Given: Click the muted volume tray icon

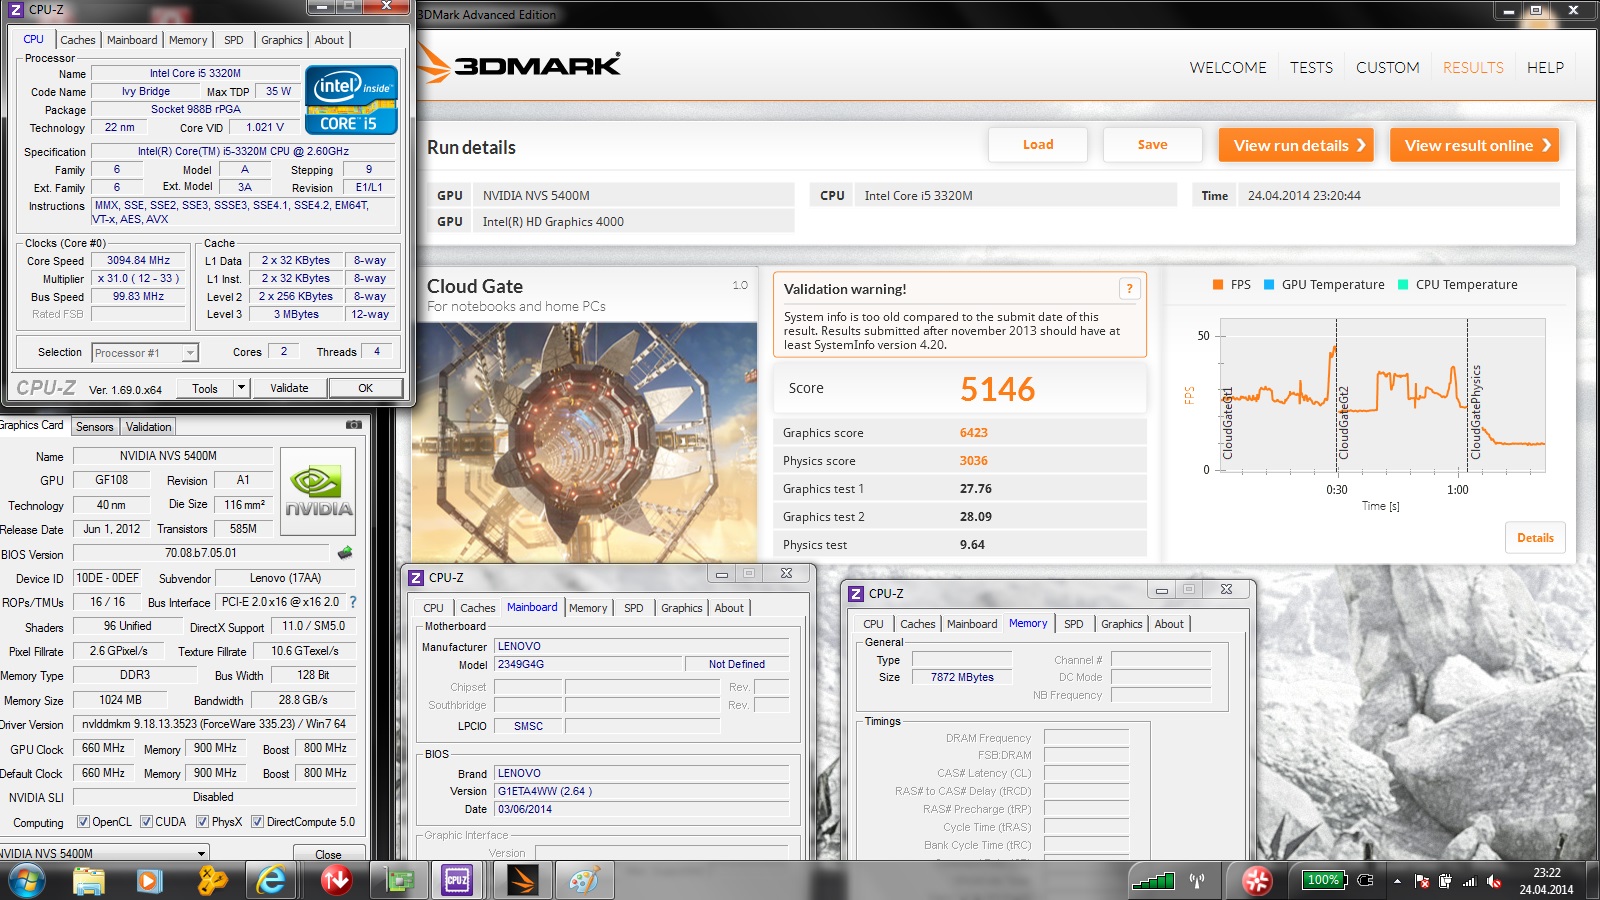Looking at the screenshot, I should click(x=1494, y=881).
